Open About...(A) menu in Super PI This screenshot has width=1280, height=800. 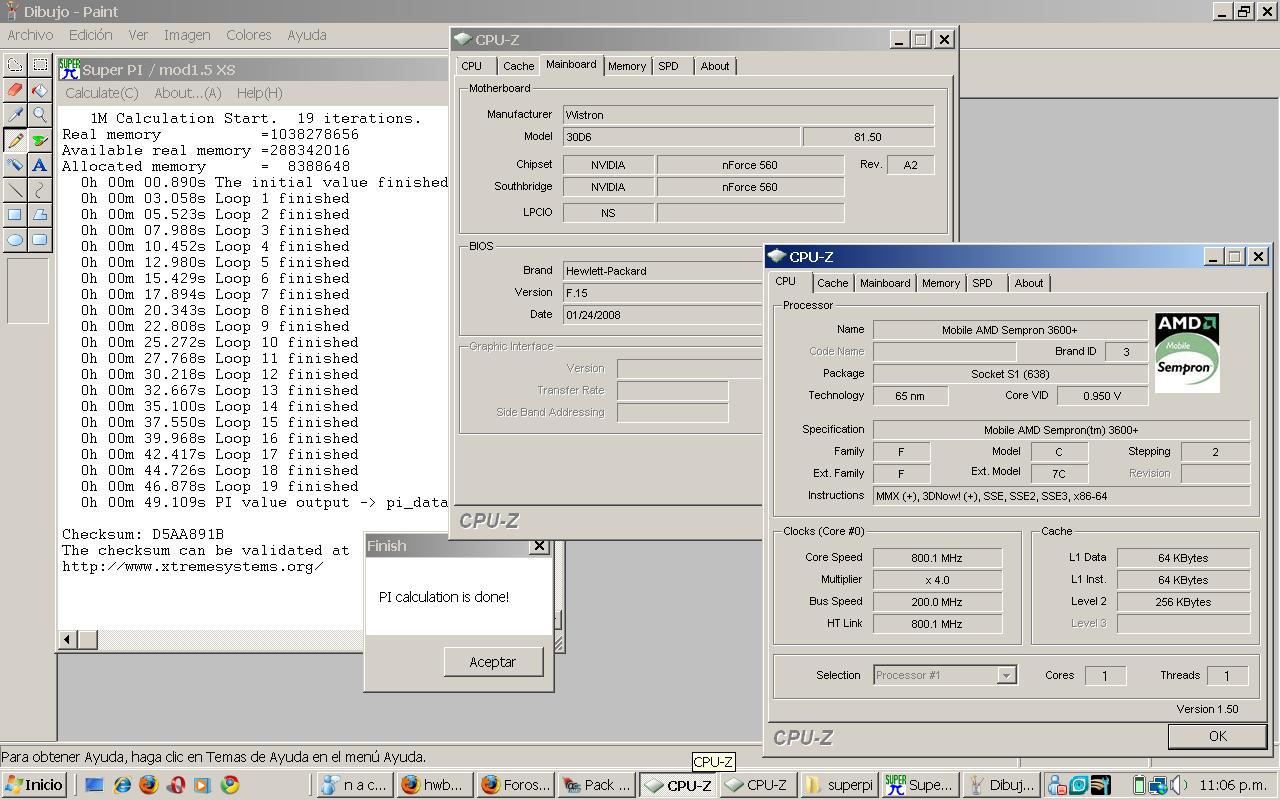(188, 93)
